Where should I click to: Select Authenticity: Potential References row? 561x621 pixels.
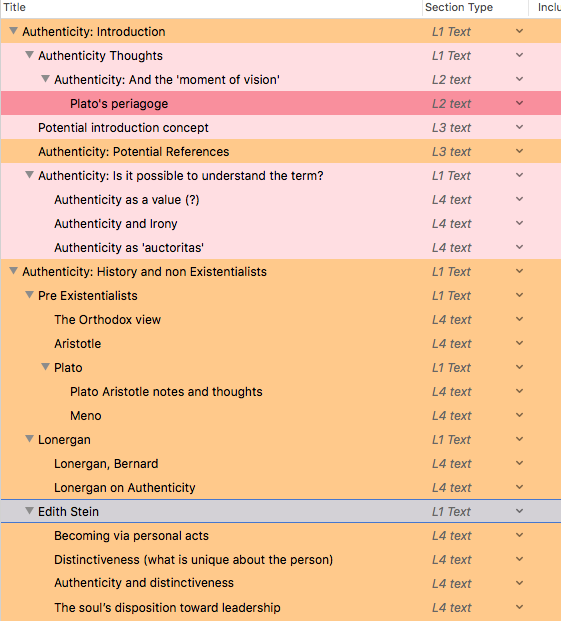tap(133, 152)
